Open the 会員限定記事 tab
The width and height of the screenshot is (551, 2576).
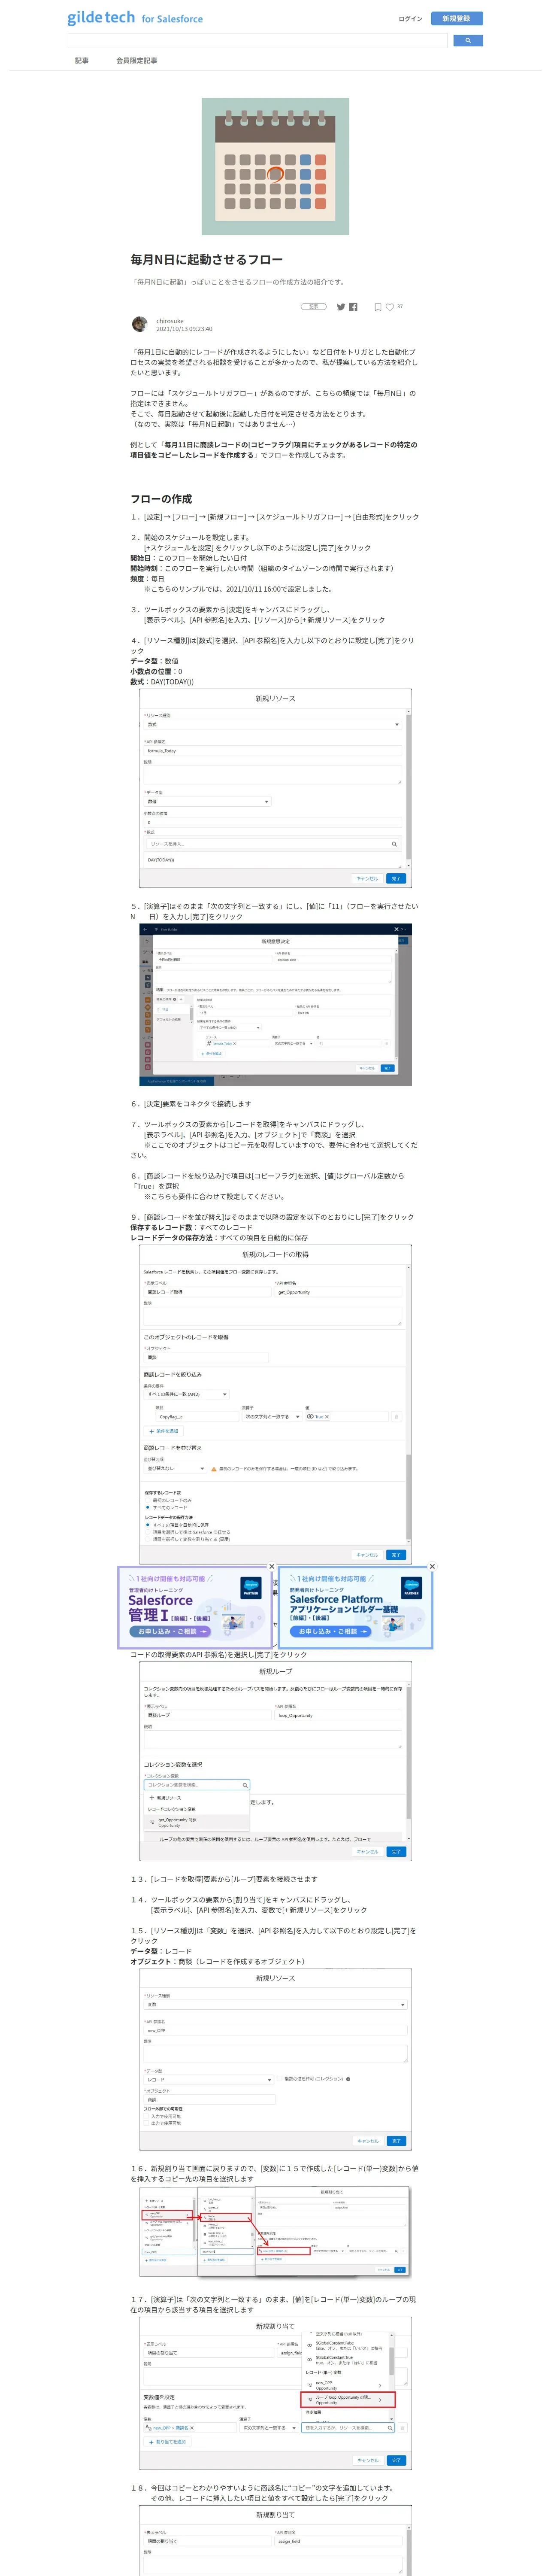pos(137,61)
